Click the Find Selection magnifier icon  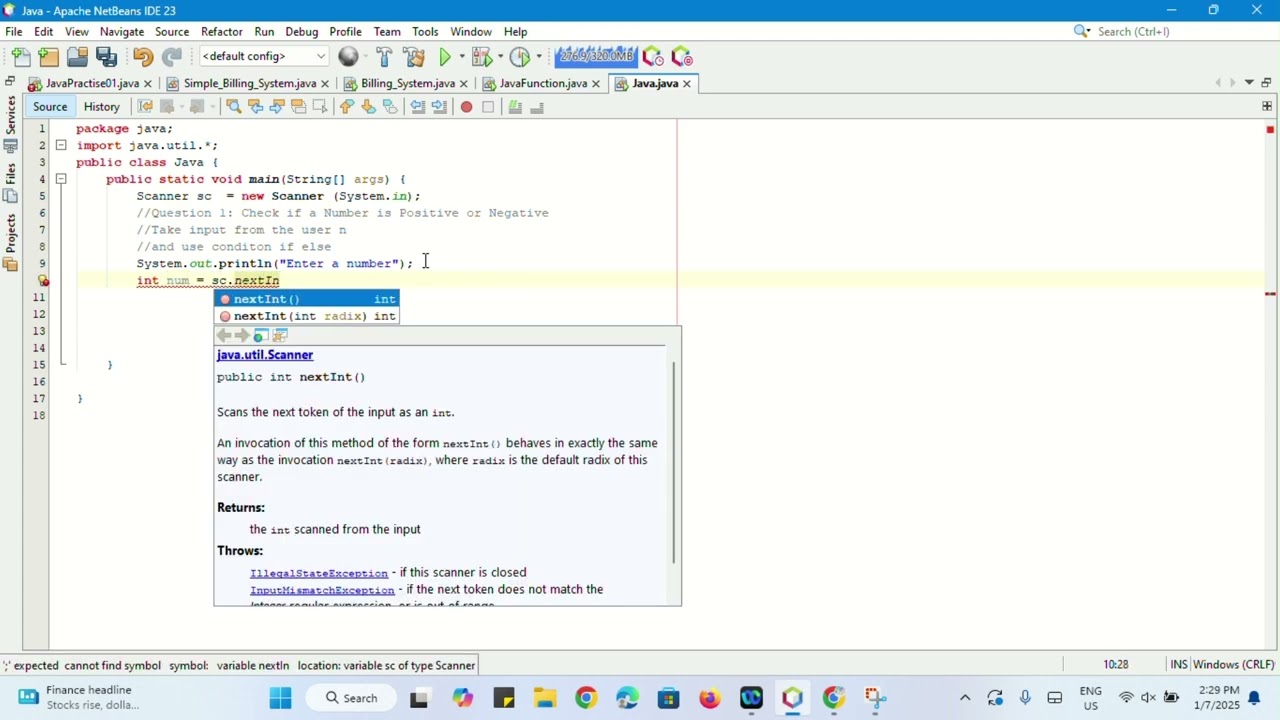click(x=234, y=107)
